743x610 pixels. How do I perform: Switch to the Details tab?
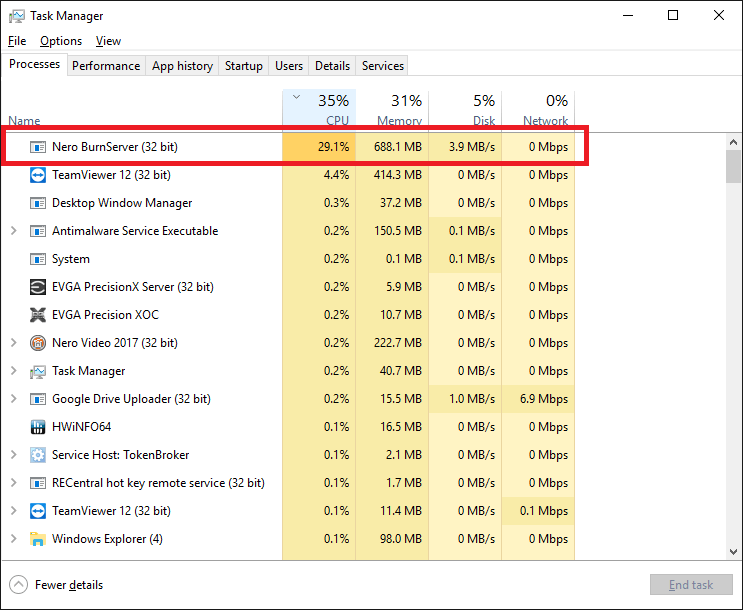(x=332, y=66)
